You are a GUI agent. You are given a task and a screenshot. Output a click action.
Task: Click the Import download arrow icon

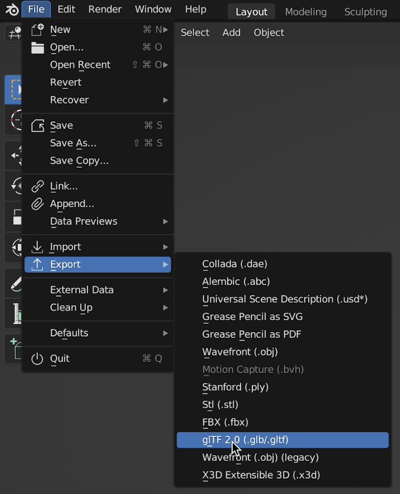(x=37, y=247)
